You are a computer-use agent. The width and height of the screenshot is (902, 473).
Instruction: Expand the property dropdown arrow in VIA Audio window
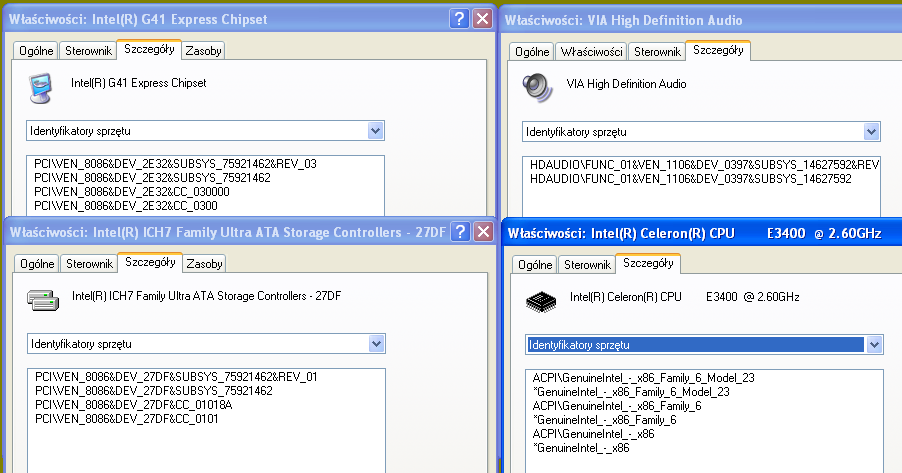coord(871,132)
